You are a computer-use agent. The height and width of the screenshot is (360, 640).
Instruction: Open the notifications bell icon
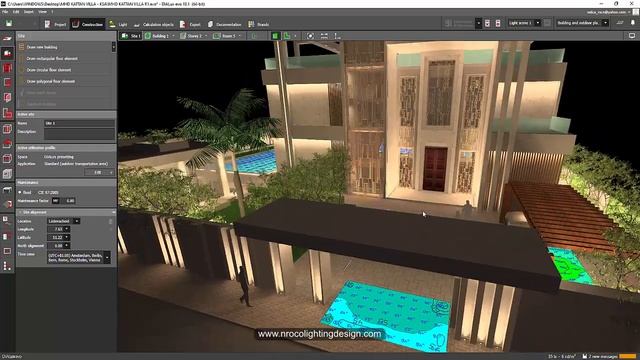click(x=633, y=23)
